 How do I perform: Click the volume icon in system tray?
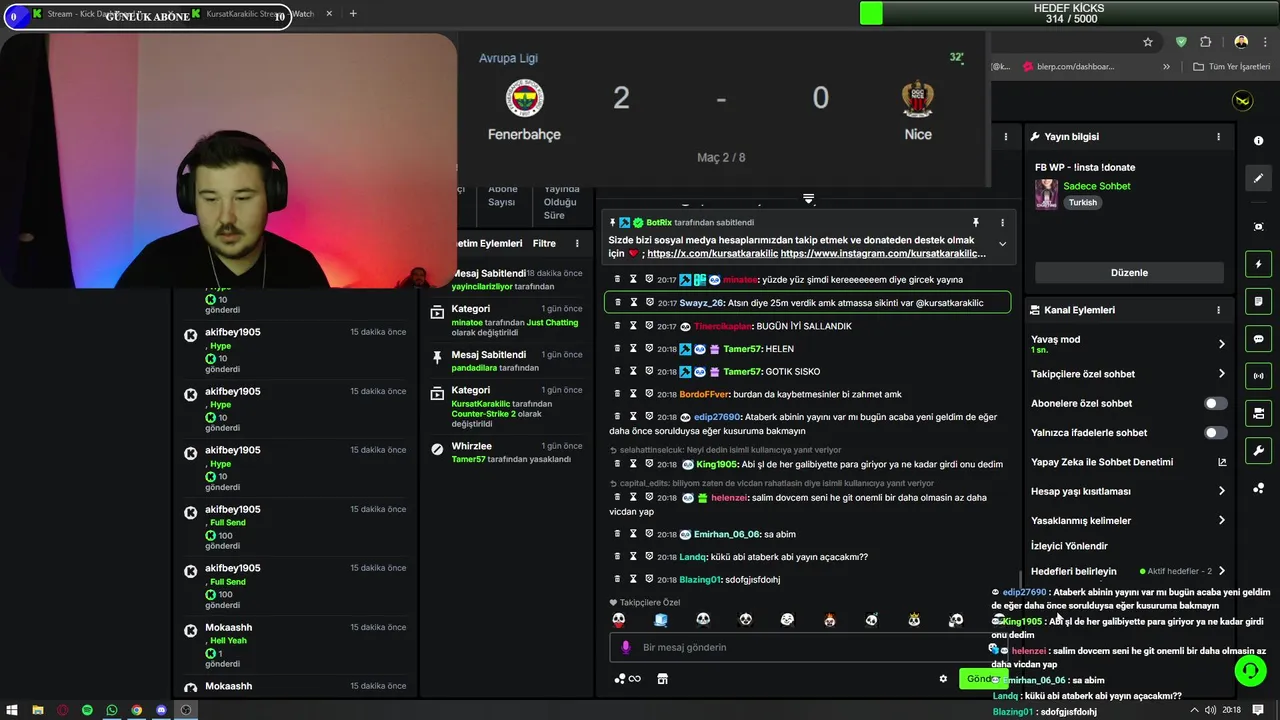pyautogui.click(x=1210, y=710)
